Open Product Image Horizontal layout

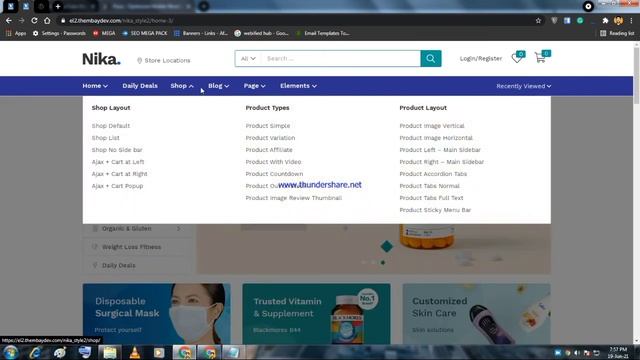point(436,138)
